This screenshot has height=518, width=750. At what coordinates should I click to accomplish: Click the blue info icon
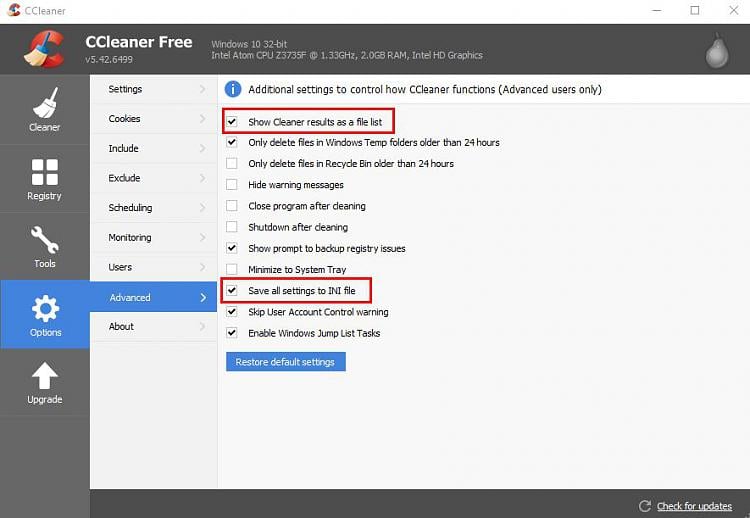(233, 89)
